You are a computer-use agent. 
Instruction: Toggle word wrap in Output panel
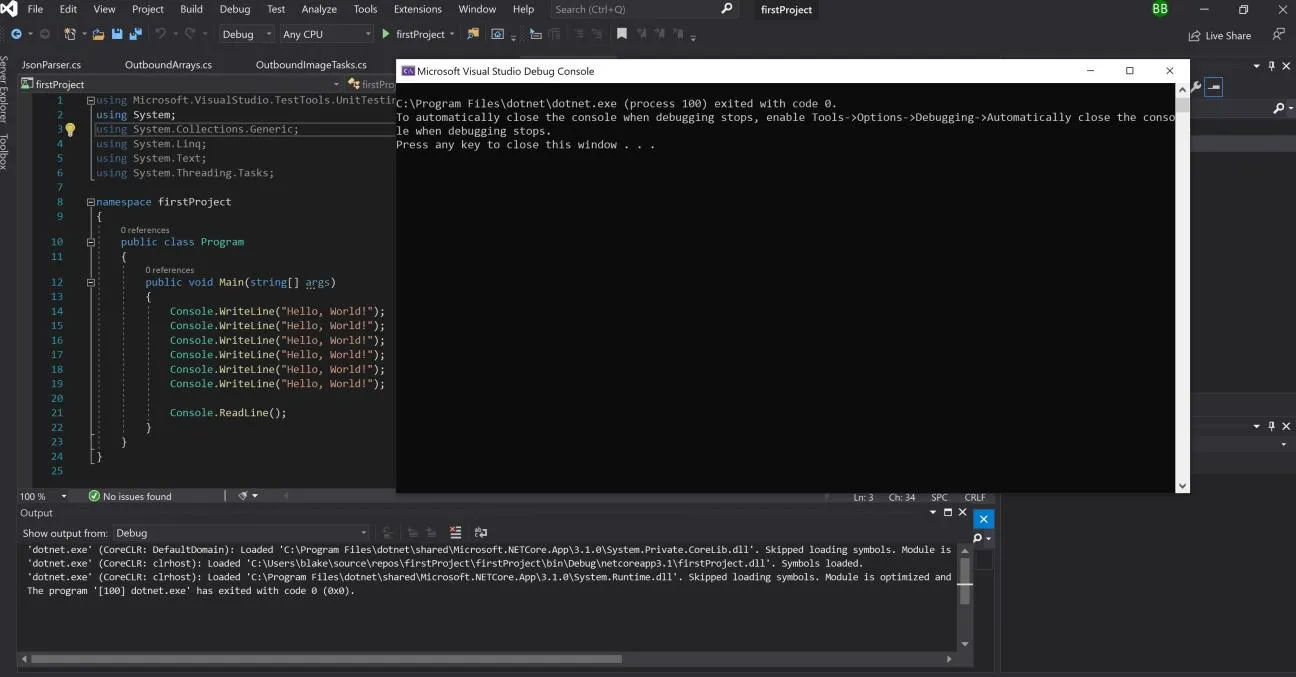click(x=481, y=533)
